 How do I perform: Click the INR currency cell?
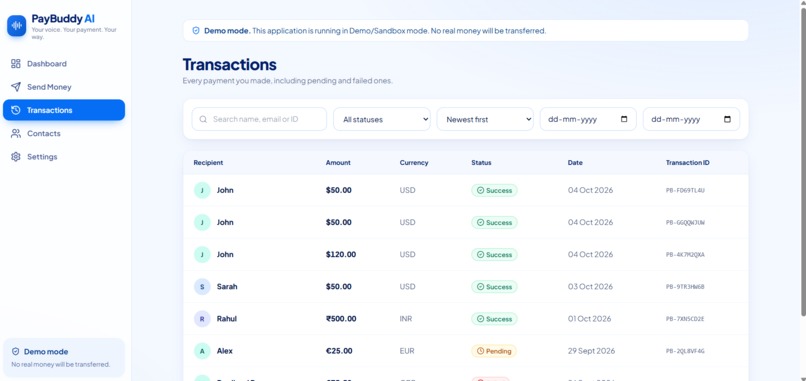pos(406,319)
